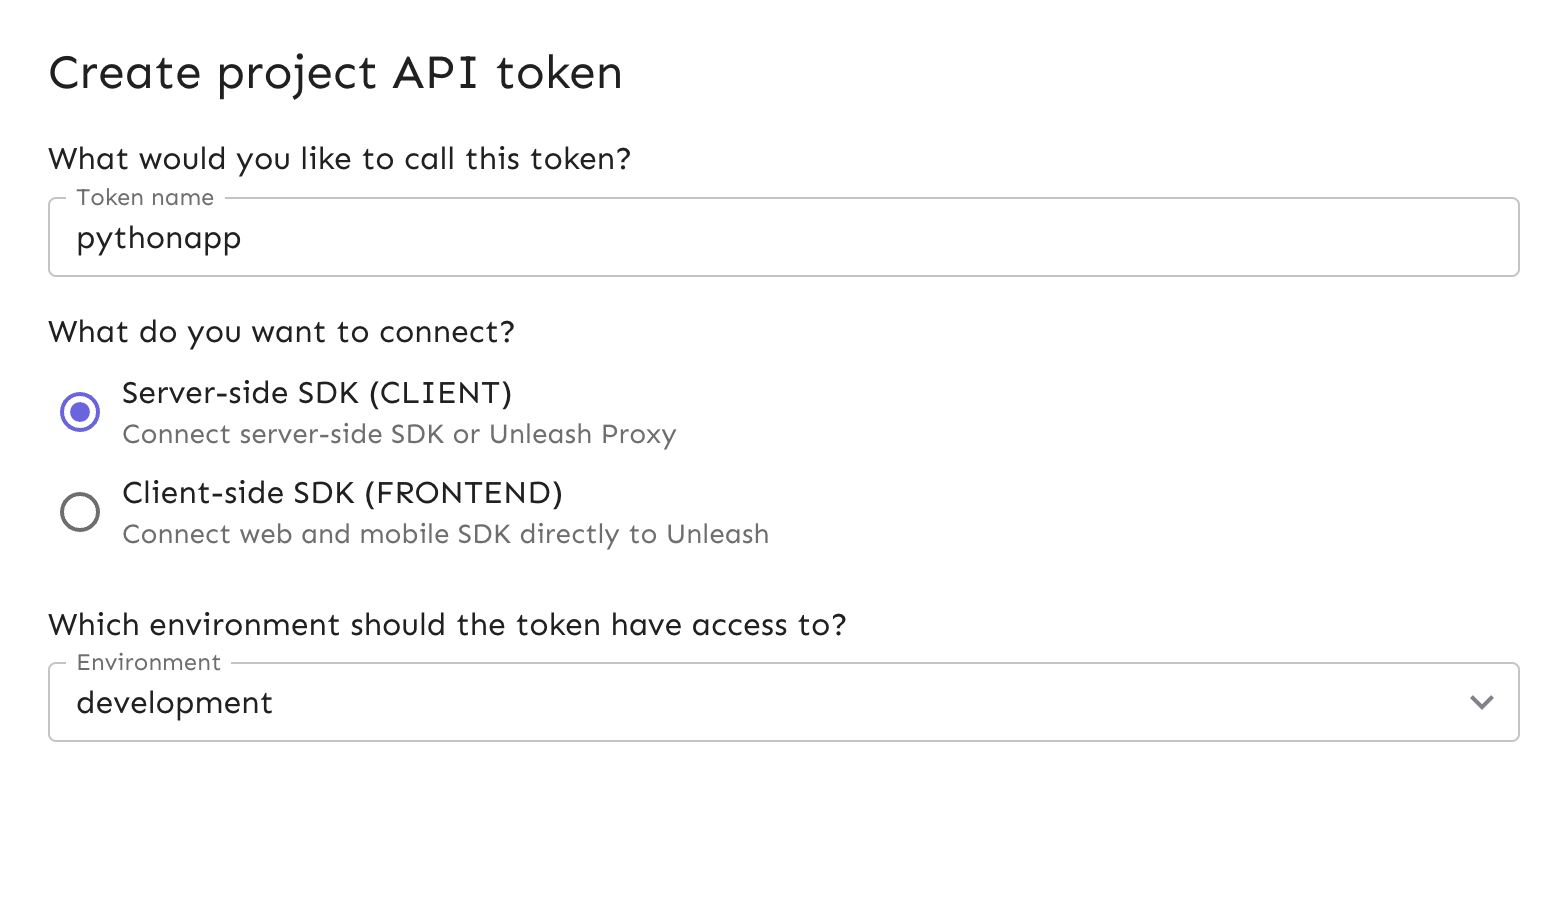
Task: Choose the Client-side SDK (FRONTEND) radio button
Action: coord(80,512)
